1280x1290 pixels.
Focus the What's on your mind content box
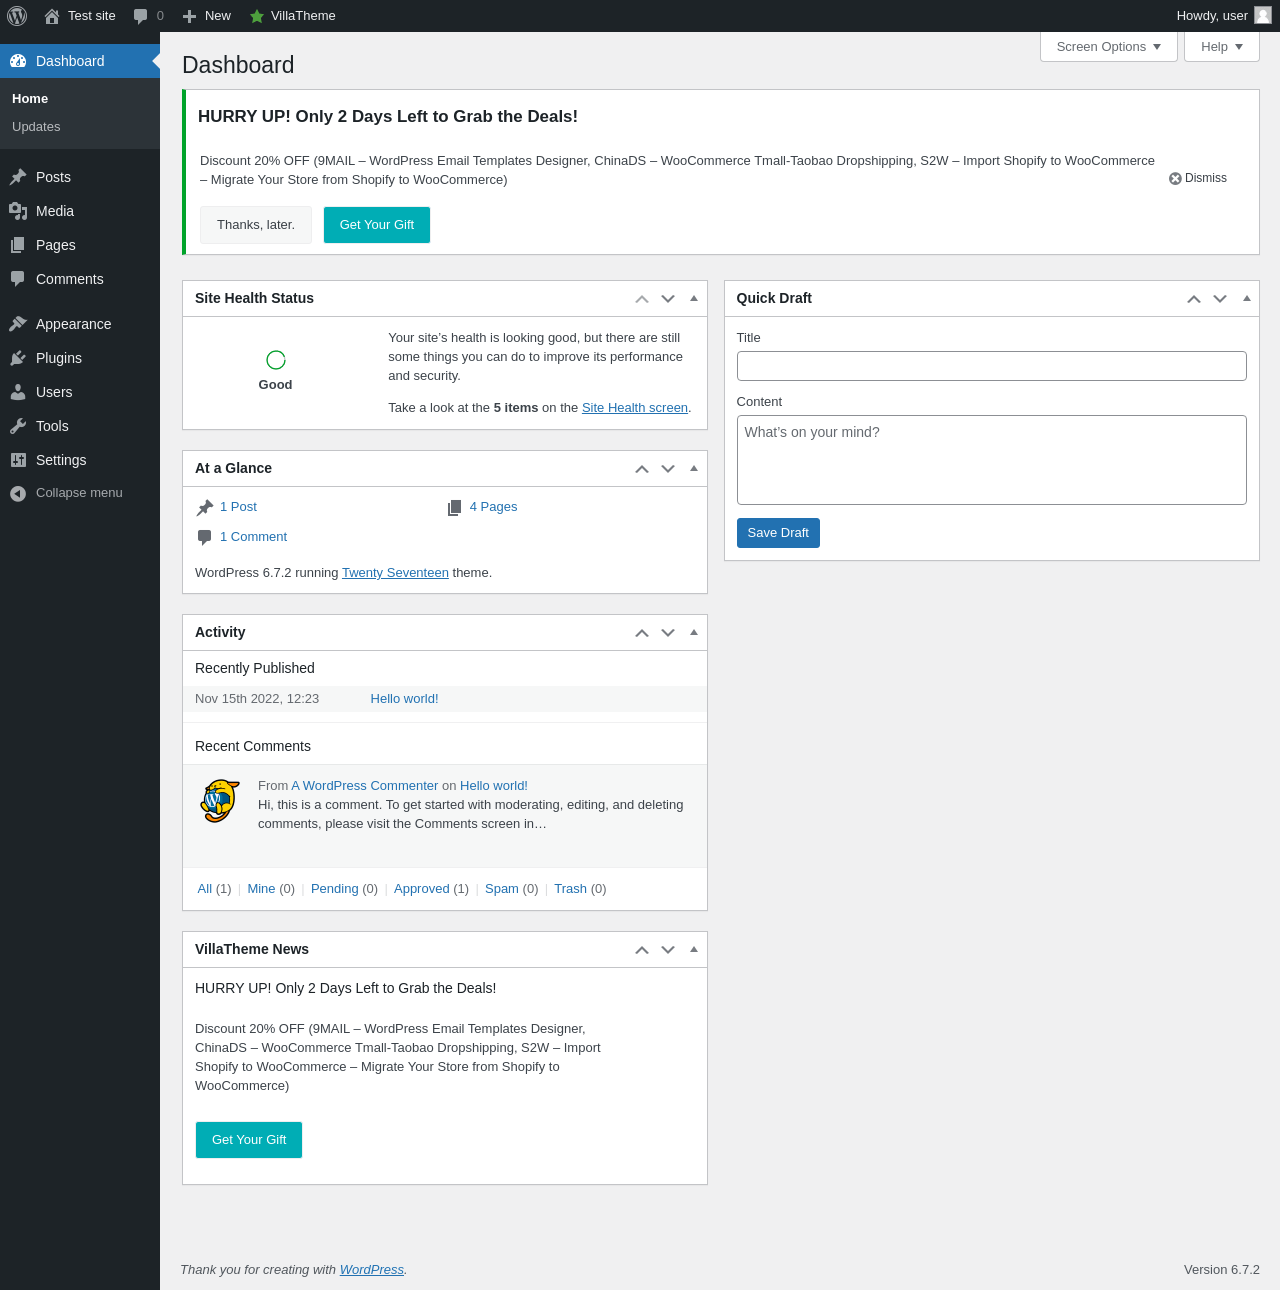992,460
